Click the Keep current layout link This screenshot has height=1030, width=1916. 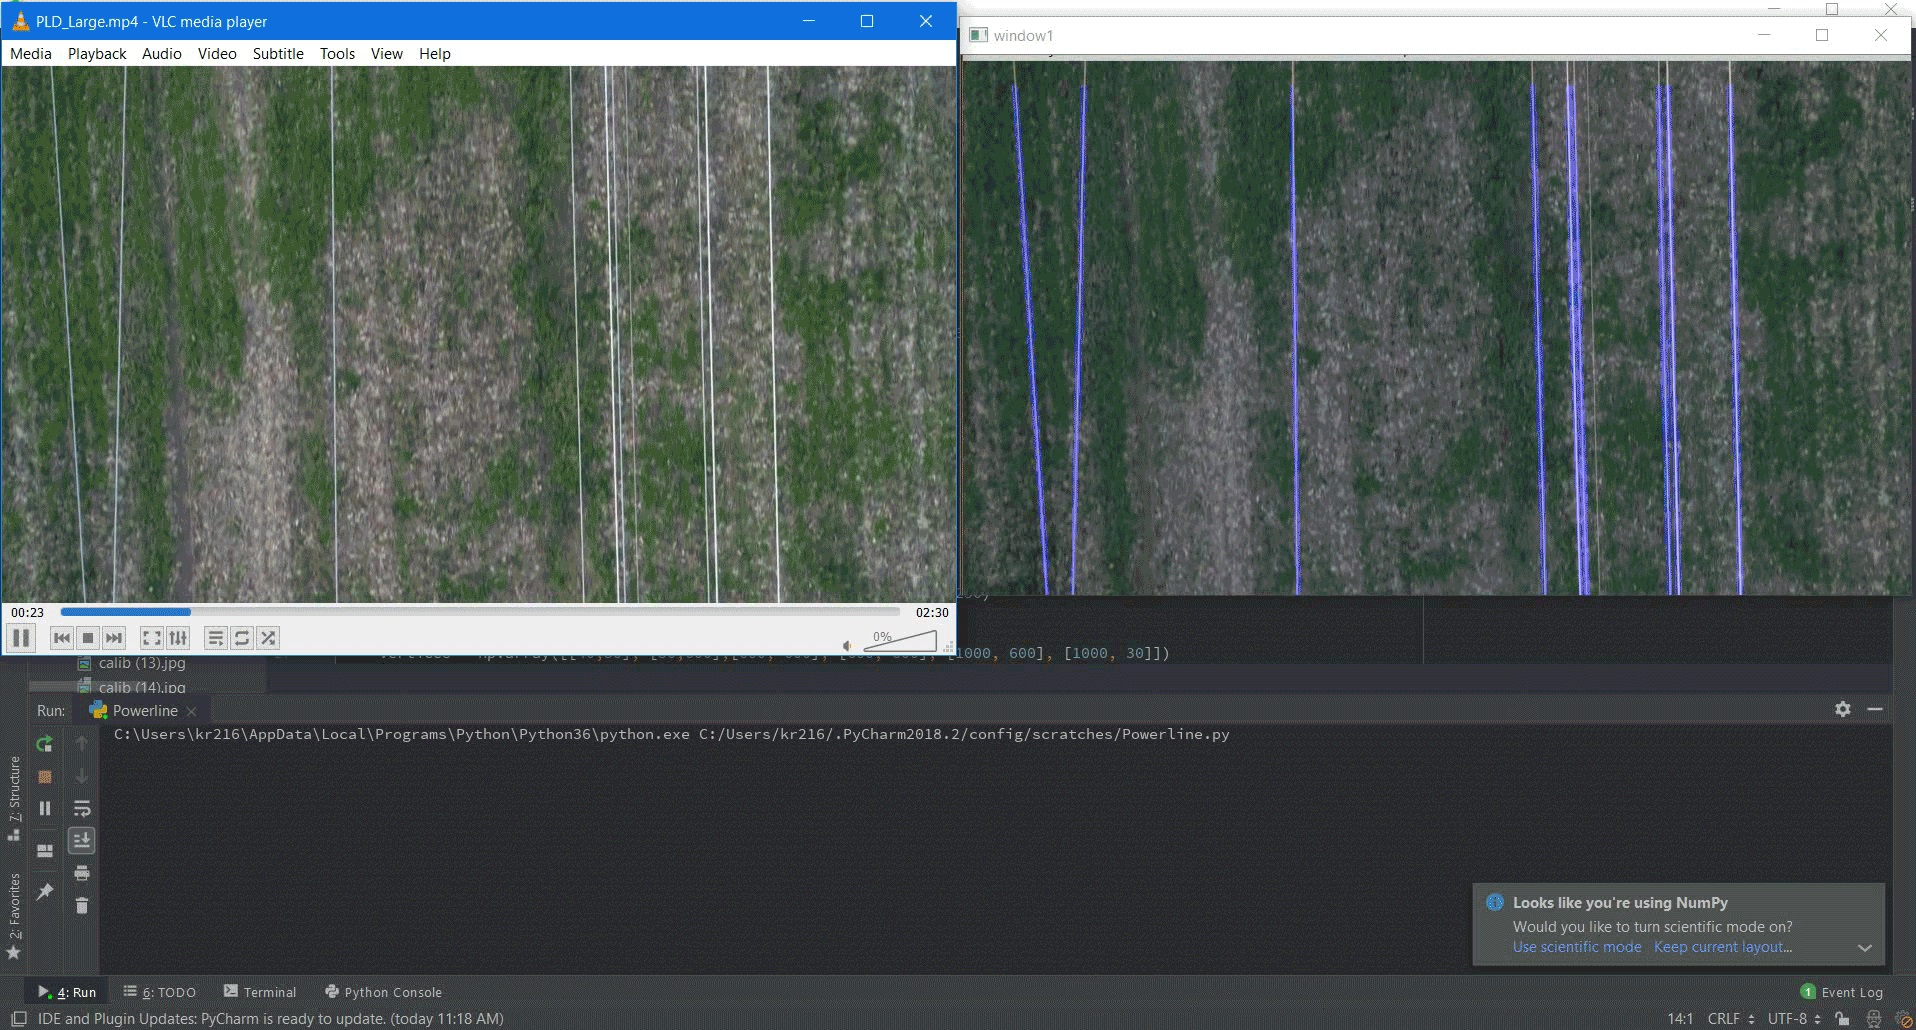(x=1723, y=947)
